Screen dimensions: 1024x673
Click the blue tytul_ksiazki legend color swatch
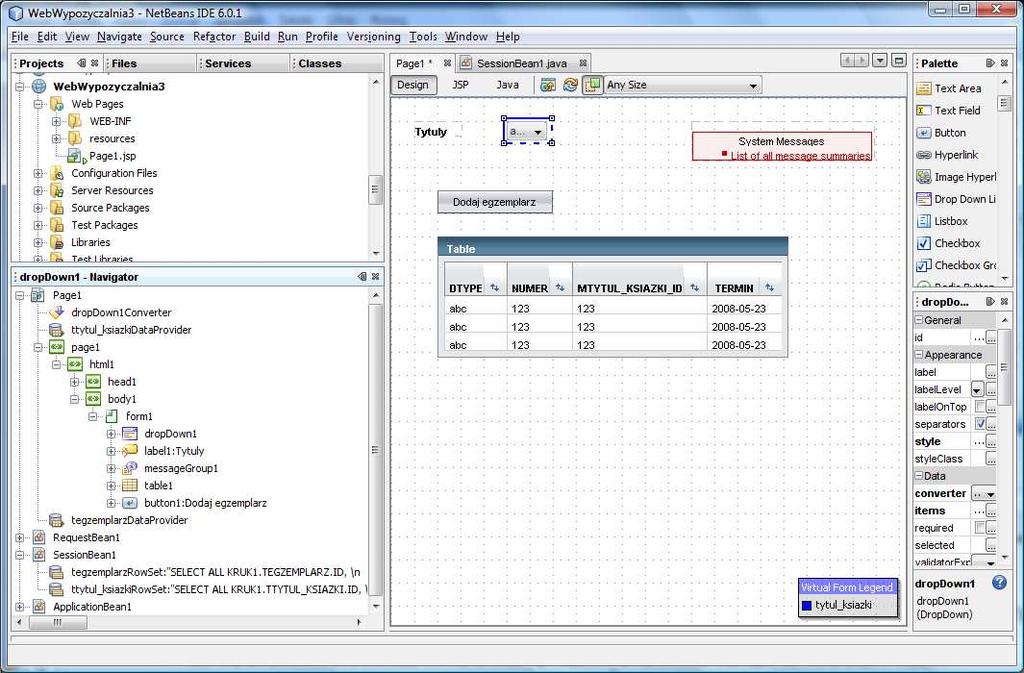click(807, 606)
